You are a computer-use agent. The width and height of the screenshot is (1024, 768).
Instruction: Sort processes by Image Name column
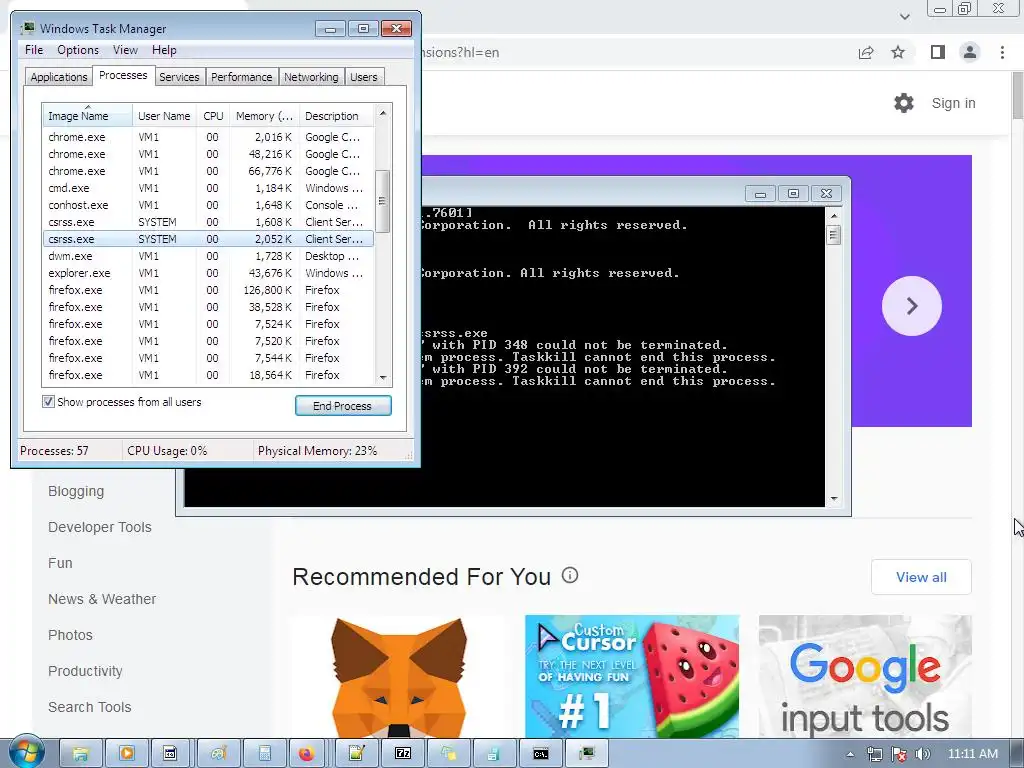point(88,116)
